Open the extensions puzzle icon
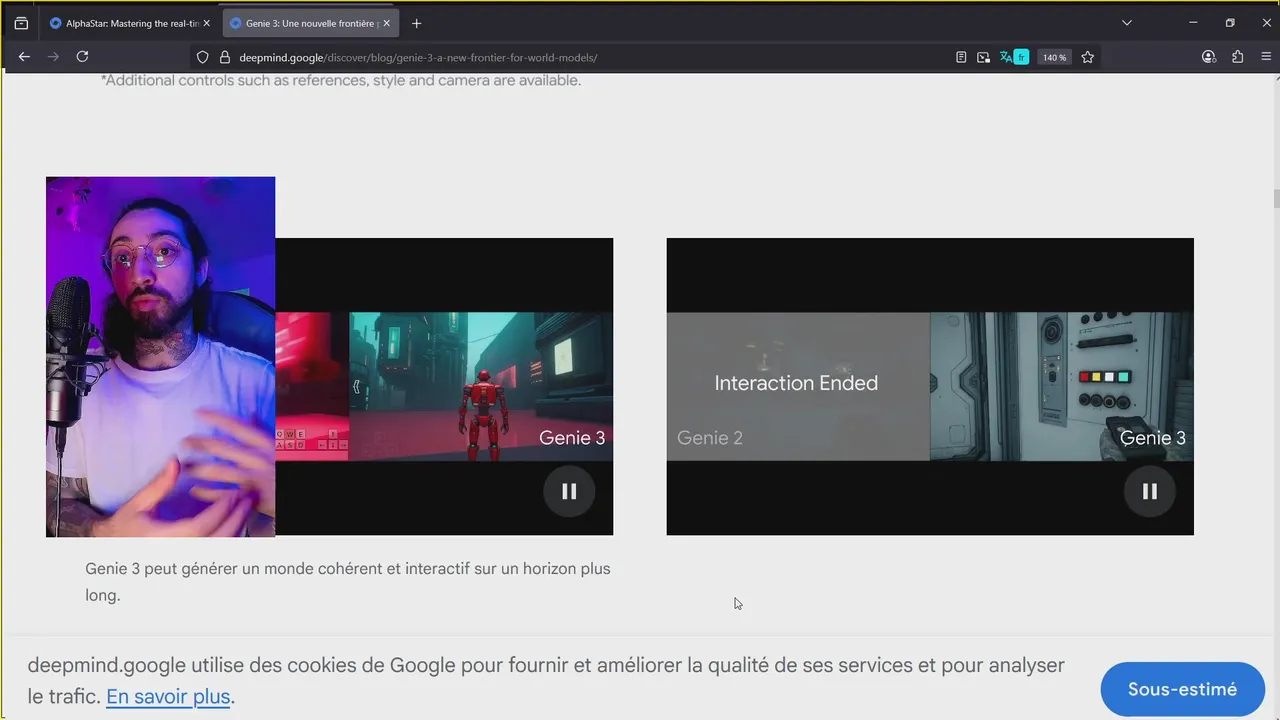Viewport: 1280px width, 720px height. (1237, 57)
